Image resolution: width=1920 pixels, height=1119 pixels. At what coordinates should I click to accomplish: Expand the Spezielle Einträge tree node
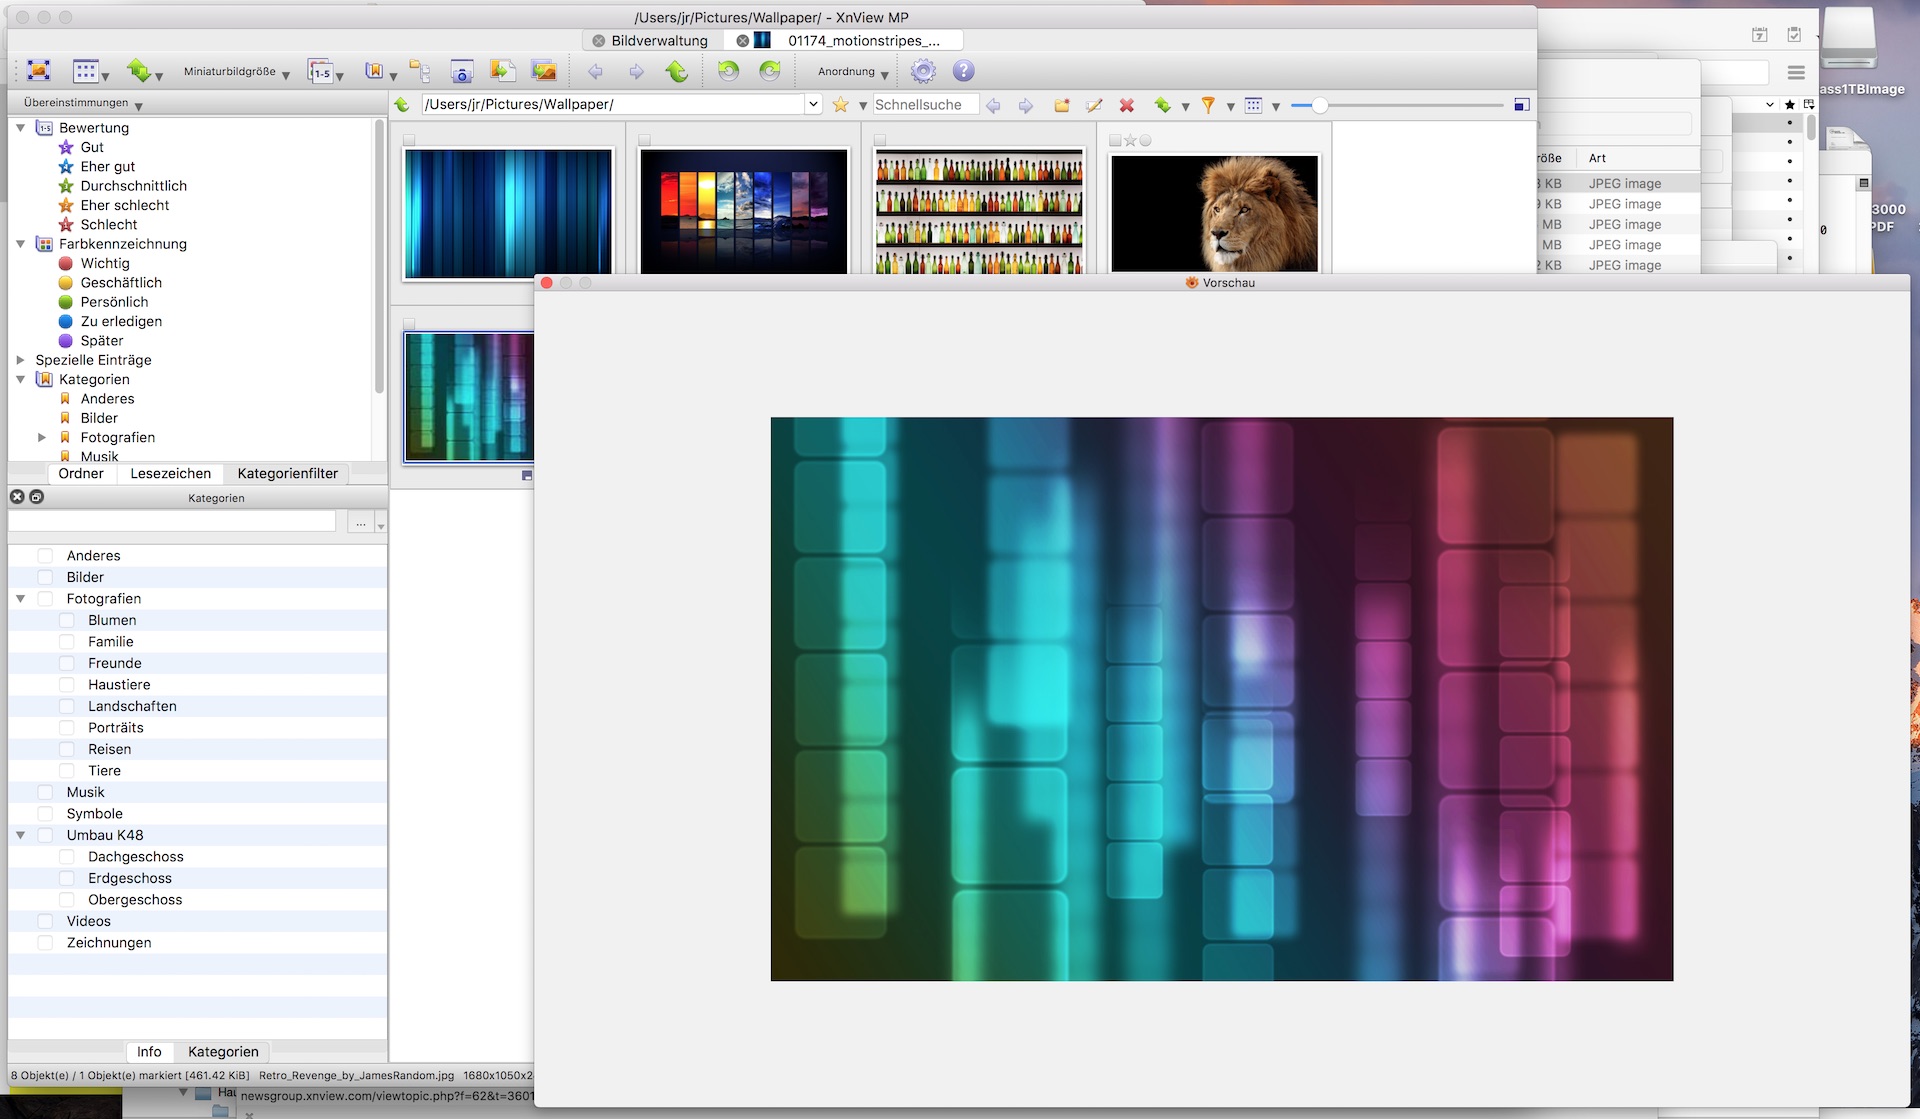pos(20,360)
